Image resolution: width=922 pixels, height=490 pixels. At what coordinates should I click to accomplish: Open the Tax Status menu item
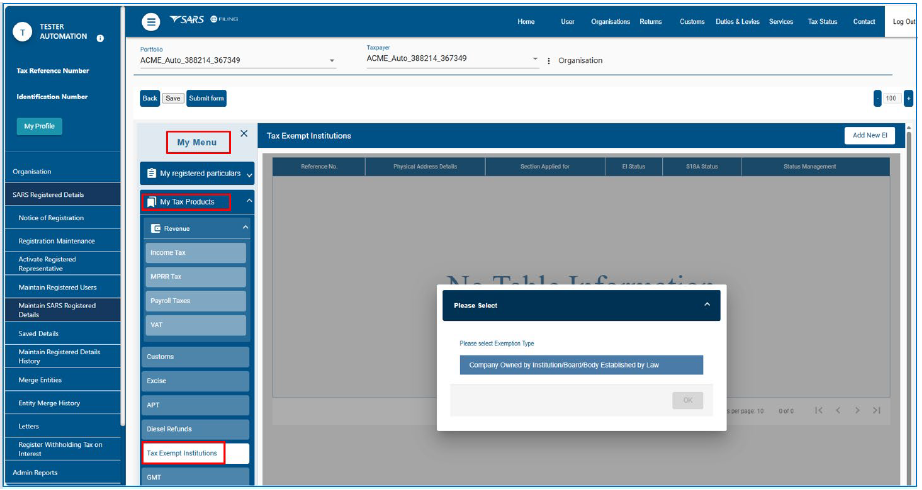click(821, 22)
